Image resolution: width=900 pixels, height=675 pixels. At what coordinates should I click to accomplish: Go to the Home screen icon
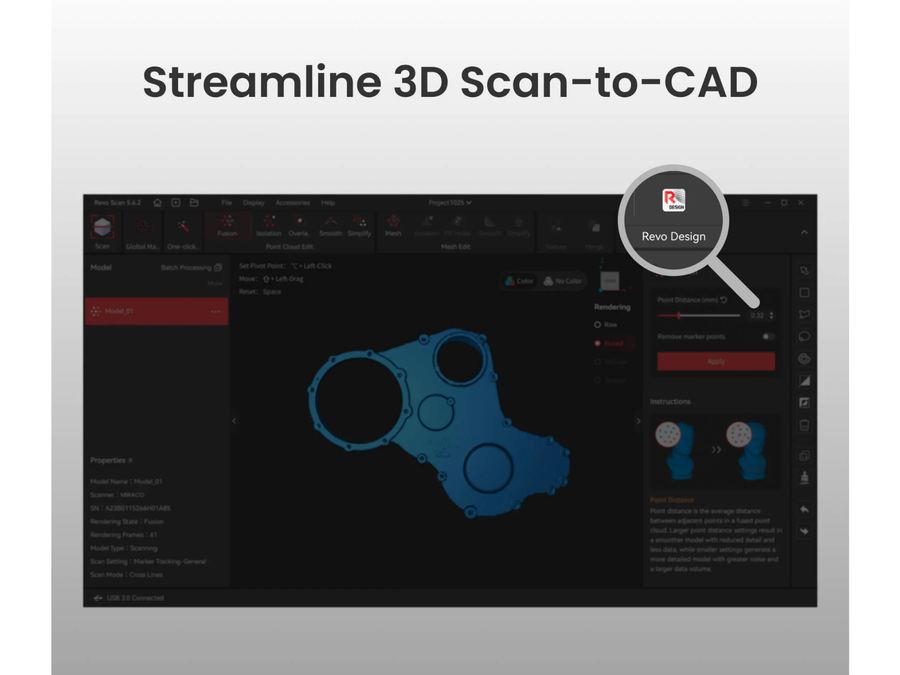(x=157, y=203)
